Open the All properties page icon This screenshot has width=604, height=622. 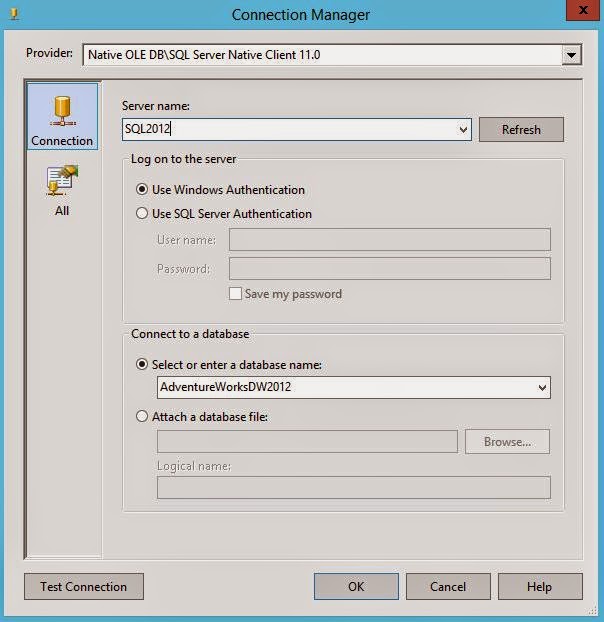62,190
